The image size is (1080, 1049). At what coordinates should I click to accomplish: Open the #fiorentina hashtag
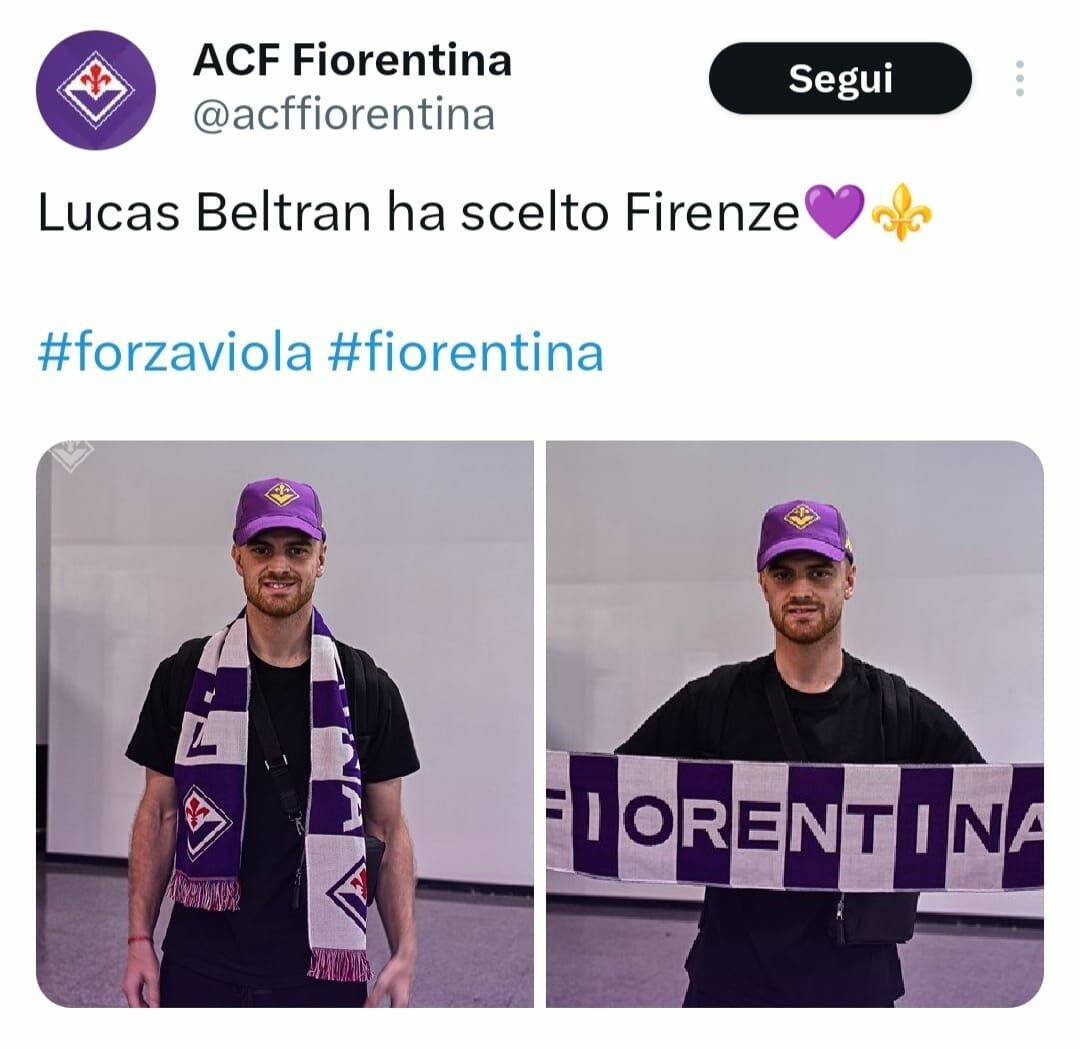466,352
